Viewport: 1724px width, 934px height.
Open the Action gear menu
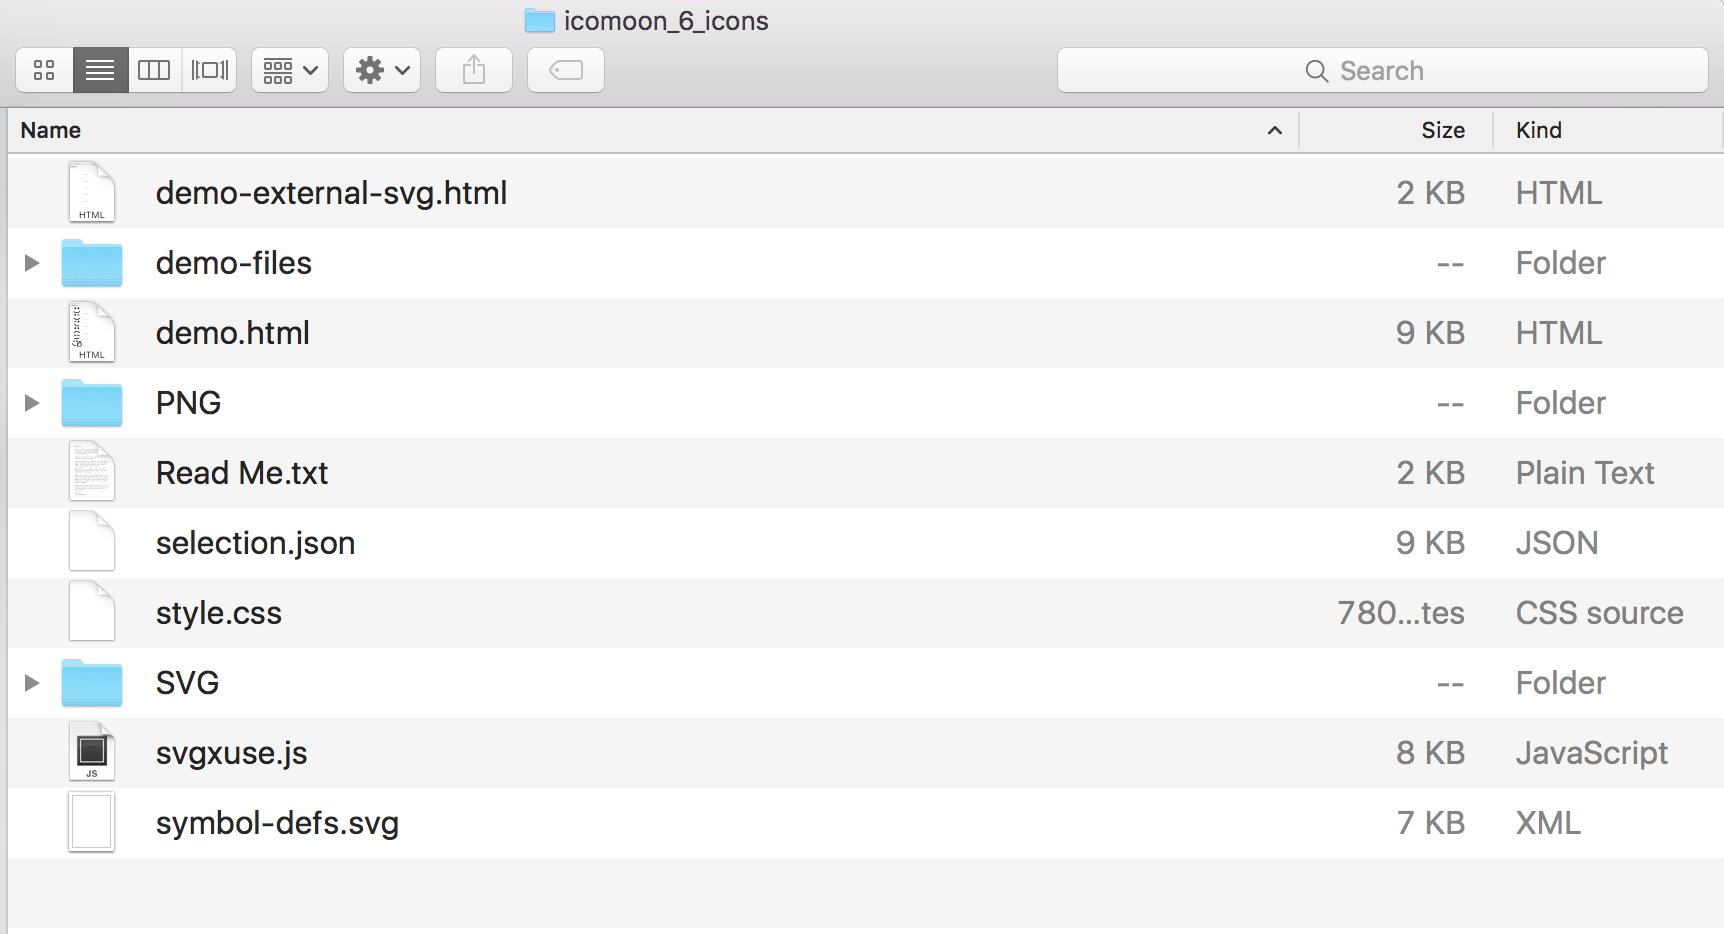click(x=382, y=70)
